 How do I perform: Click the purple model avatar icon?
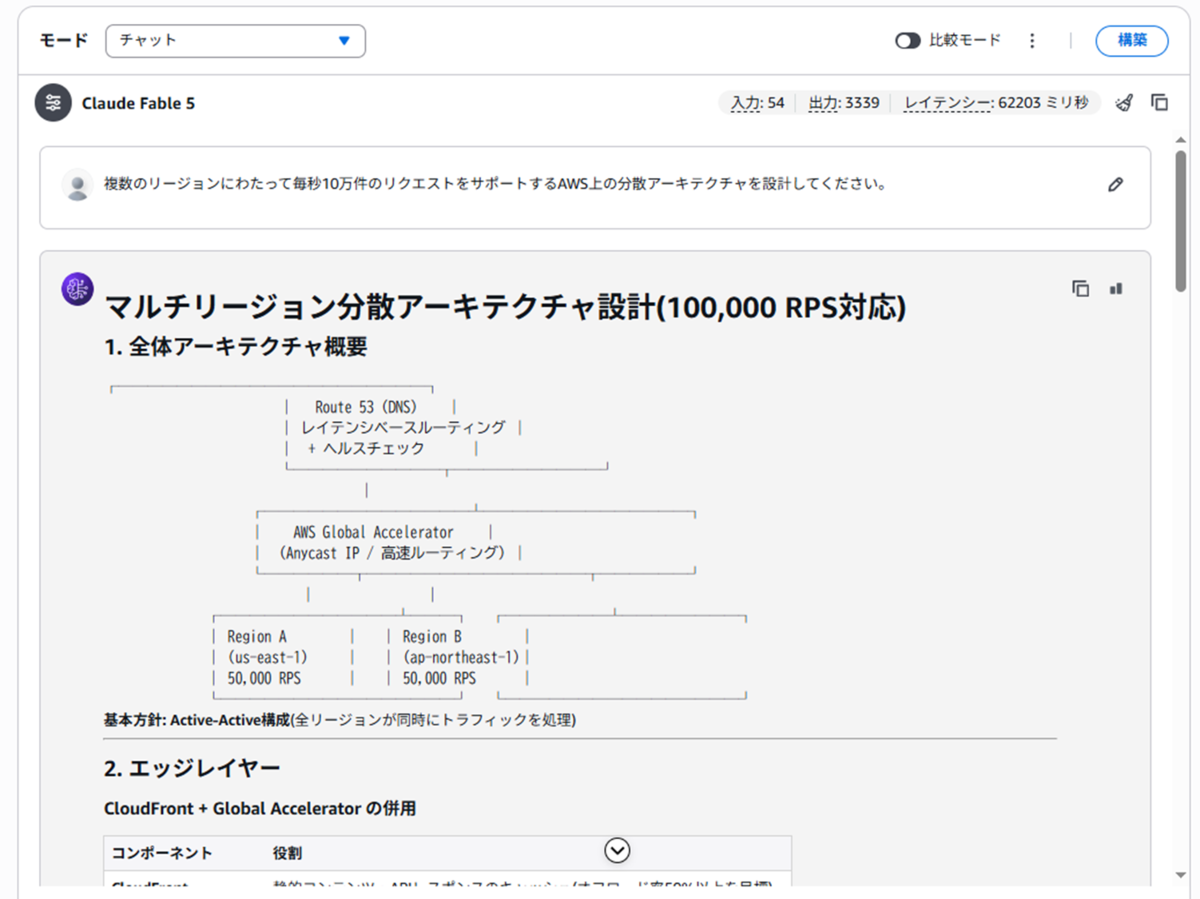click(78, 289)
